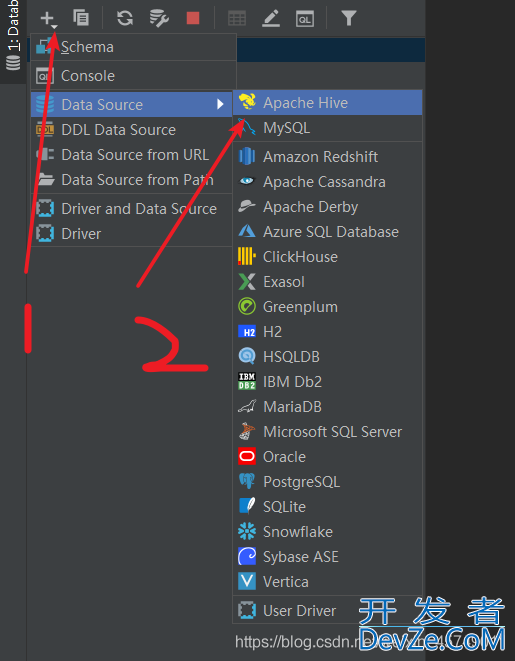The width and height of the screenshot is (515, 661).
Task: Click the Vertica V icon
Action: click(247, 581)
